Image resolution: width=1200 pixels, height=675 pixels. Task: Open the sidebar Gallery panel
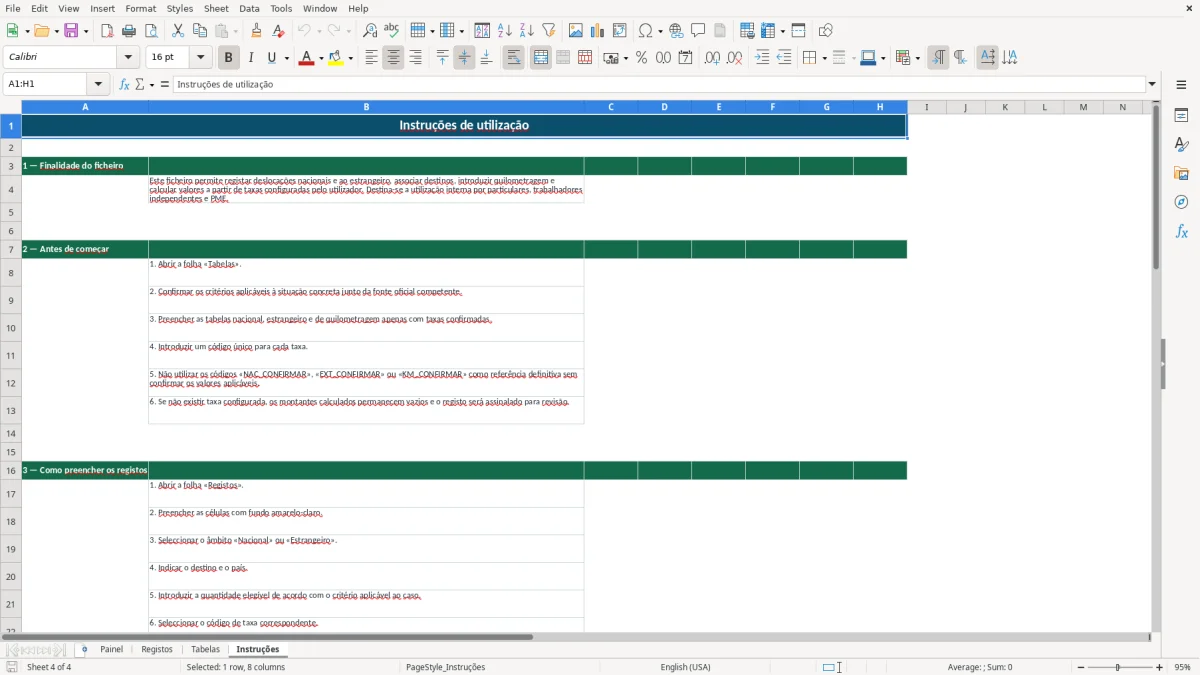click(1181, 174)
